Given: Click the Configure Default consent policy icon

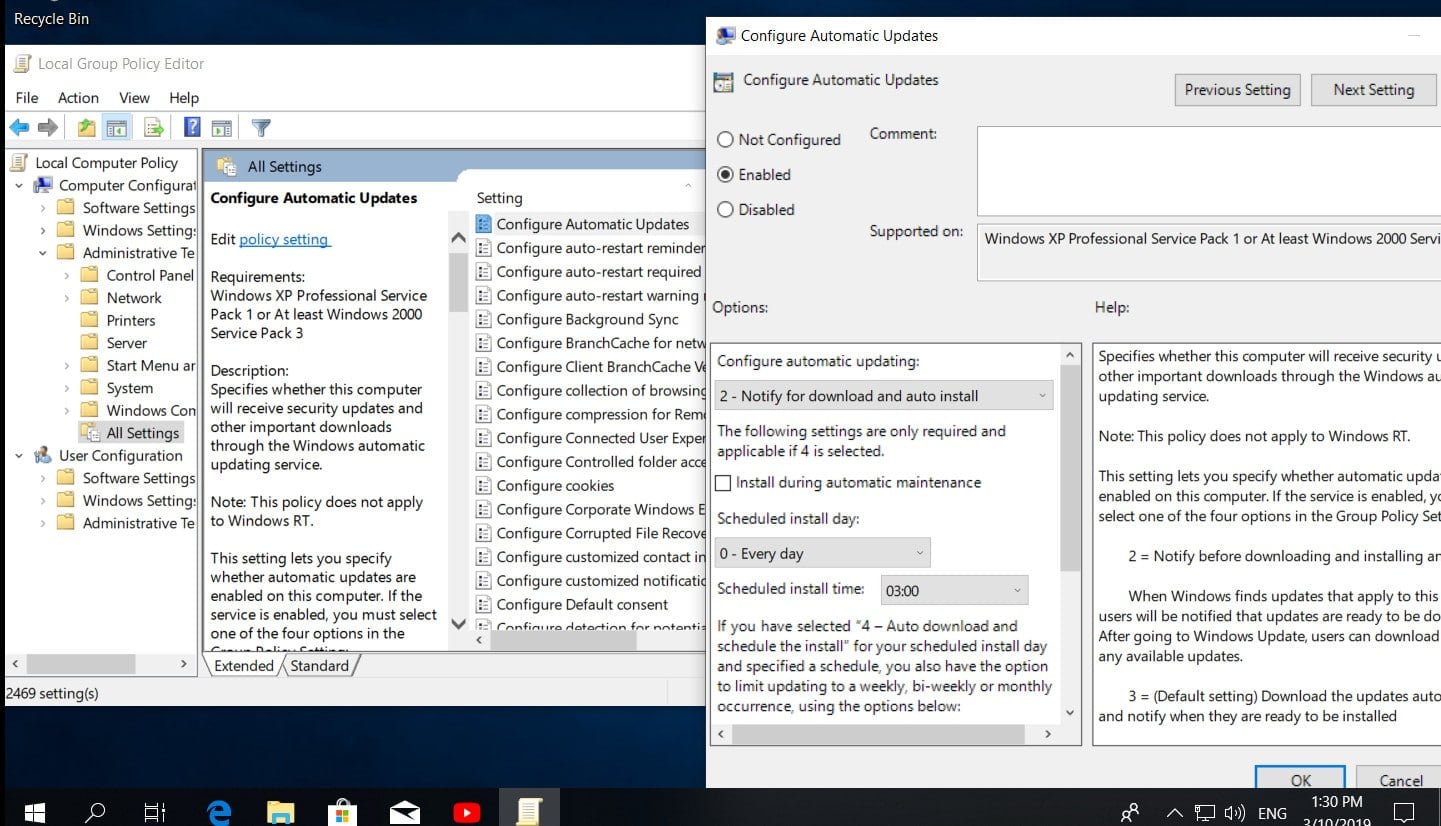Looking at the screenshot, I should [x=484, y=604].
